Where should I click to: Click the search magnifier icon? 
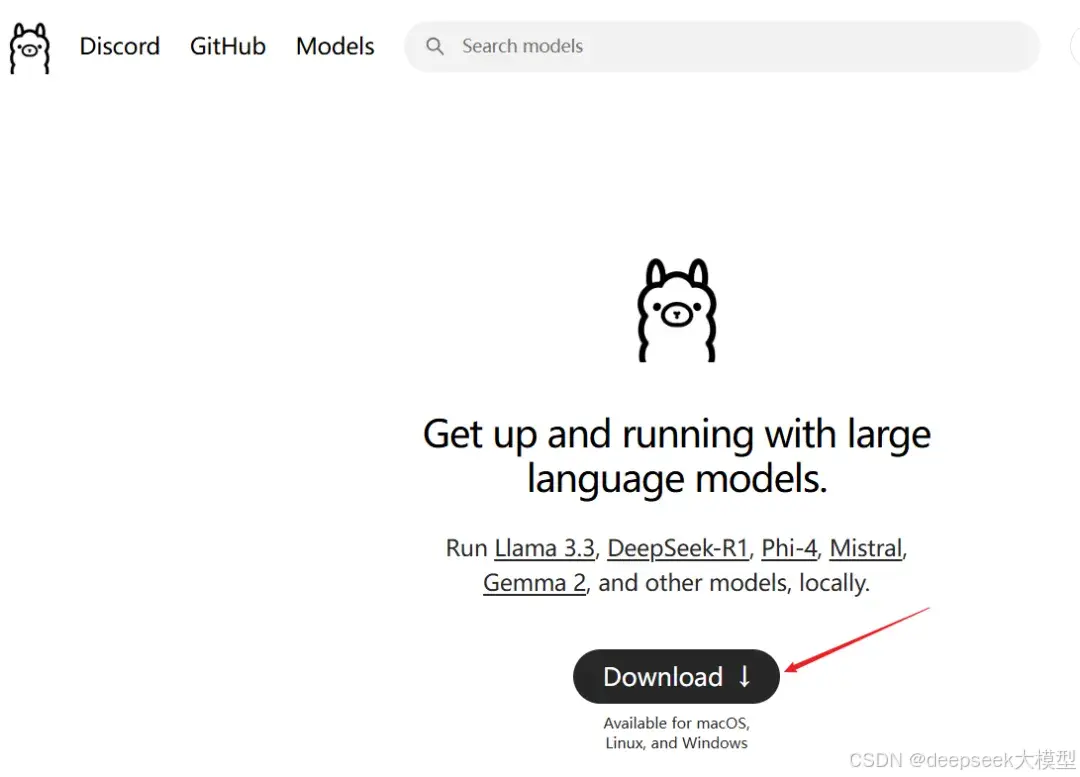point(435,46)
